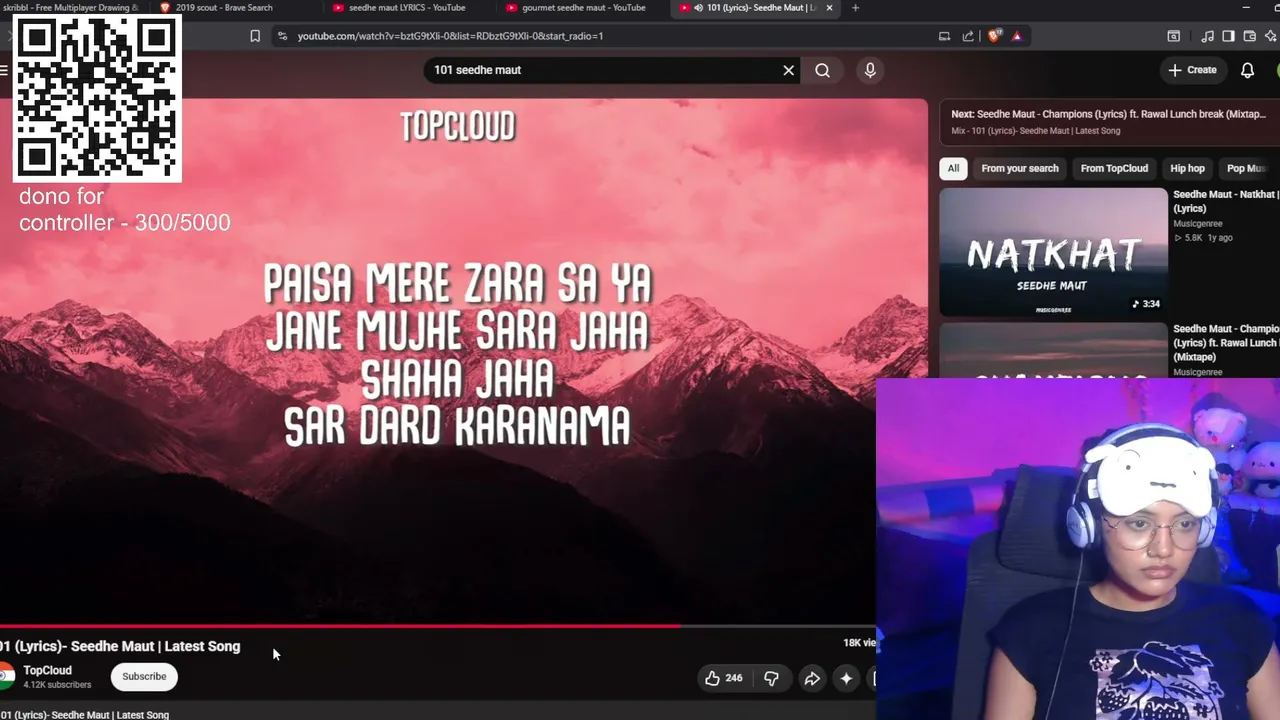The width and height of the screenshot is (1280, 720).
Task: Click the video progress bar
Action: pyautogui.click(x=438, y=627)
